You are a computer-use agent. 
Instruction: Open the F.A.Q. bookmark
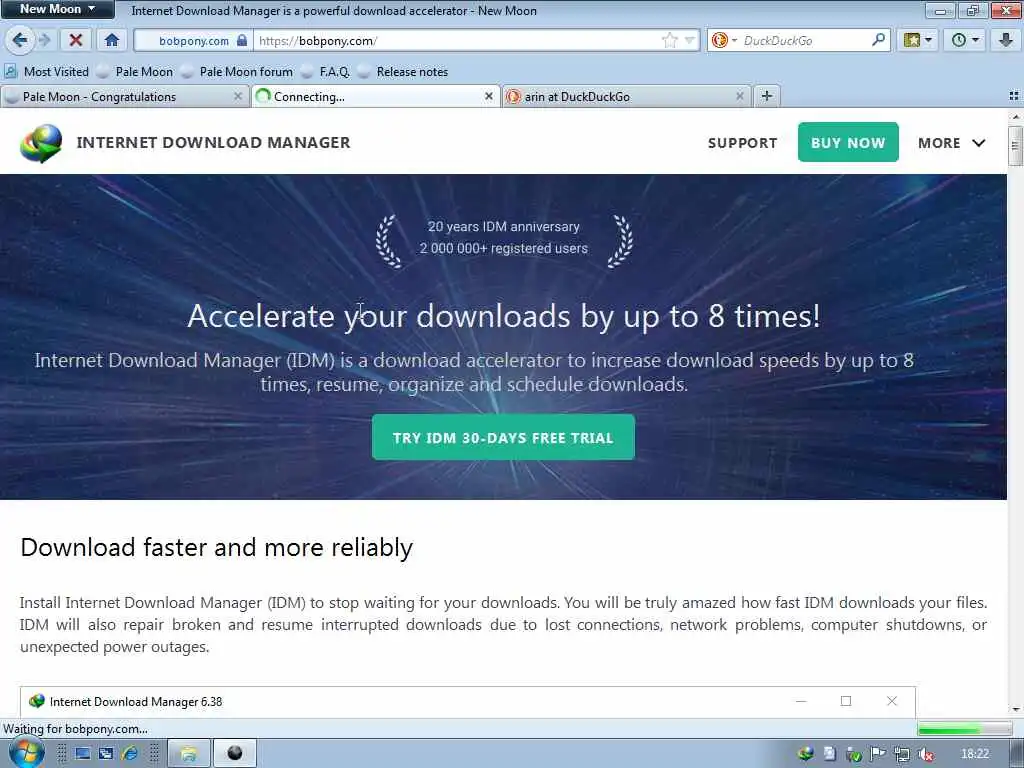tap(326, 72)
